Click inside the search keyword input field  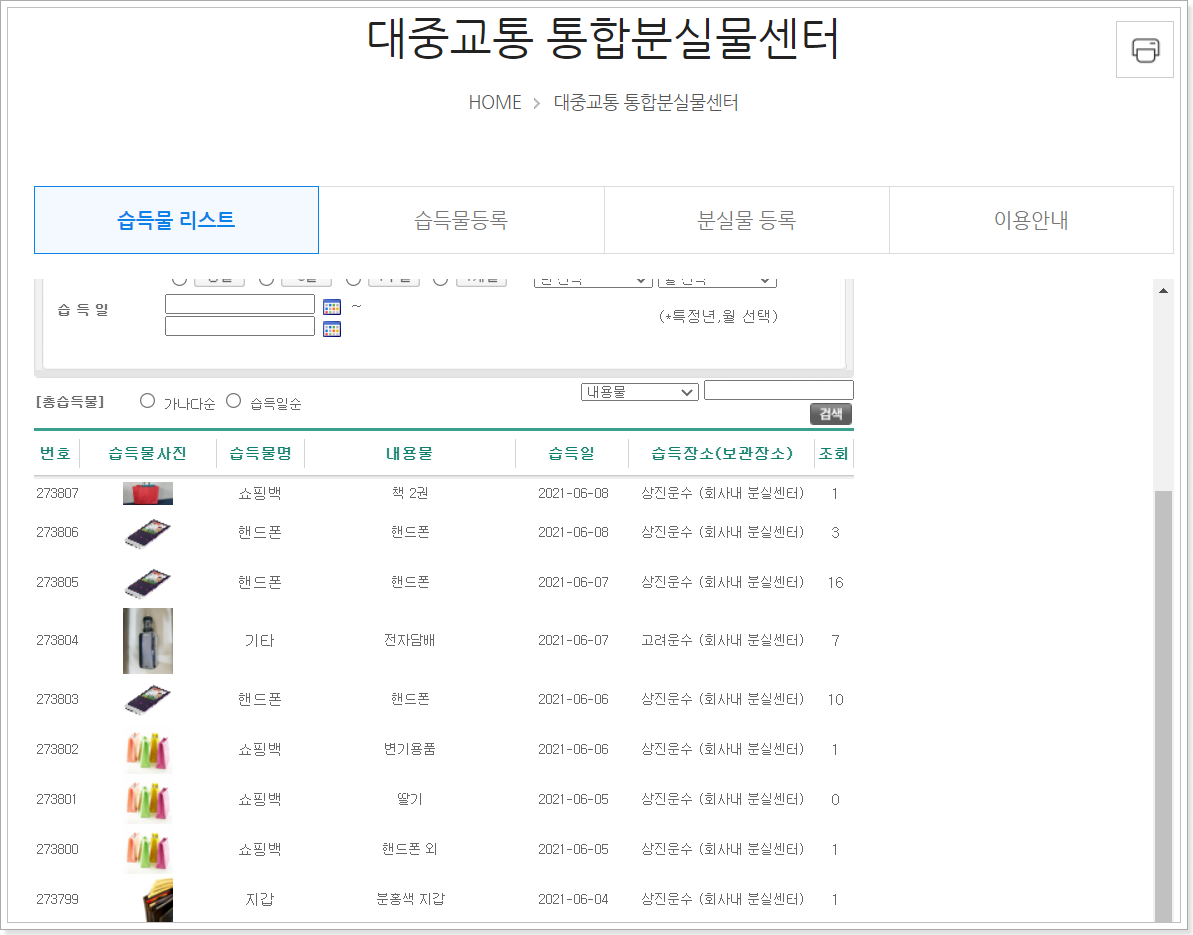tap(778, 390)
